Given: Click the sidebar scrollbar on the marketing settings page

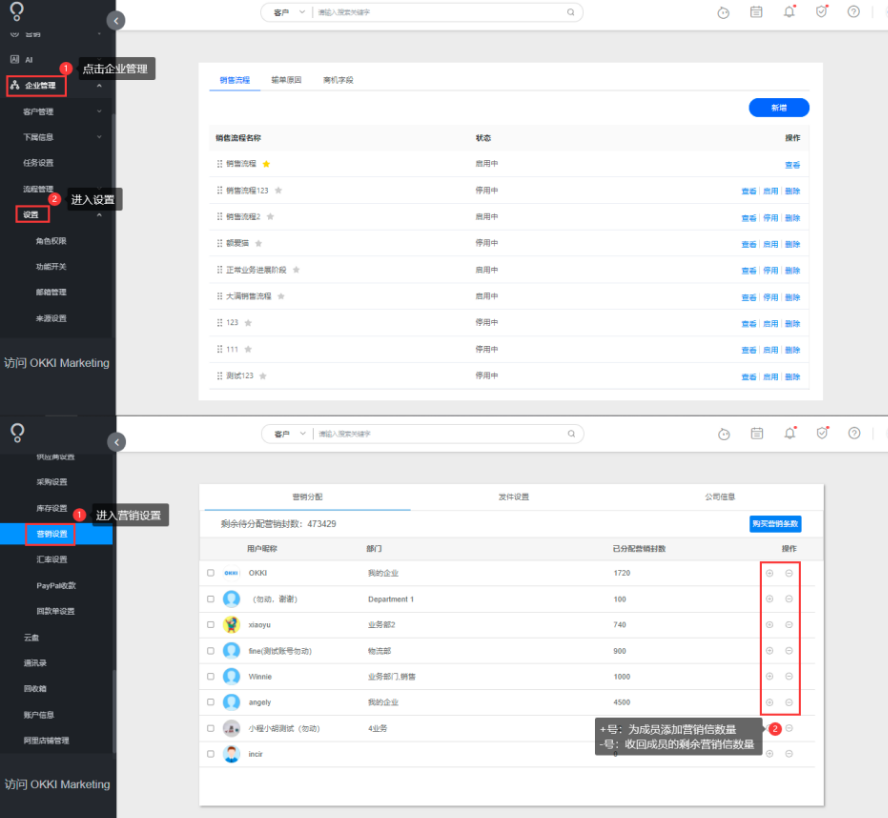Looking at the screenshot, I should coord(114,711).
